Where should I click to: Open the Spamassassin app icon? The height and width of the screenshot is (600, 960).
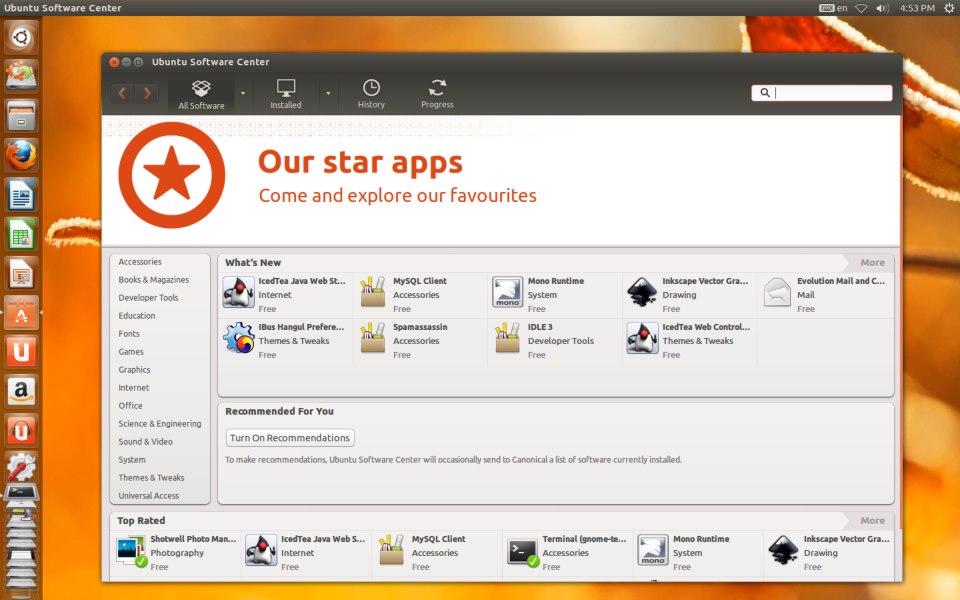(x=373, y=338)
